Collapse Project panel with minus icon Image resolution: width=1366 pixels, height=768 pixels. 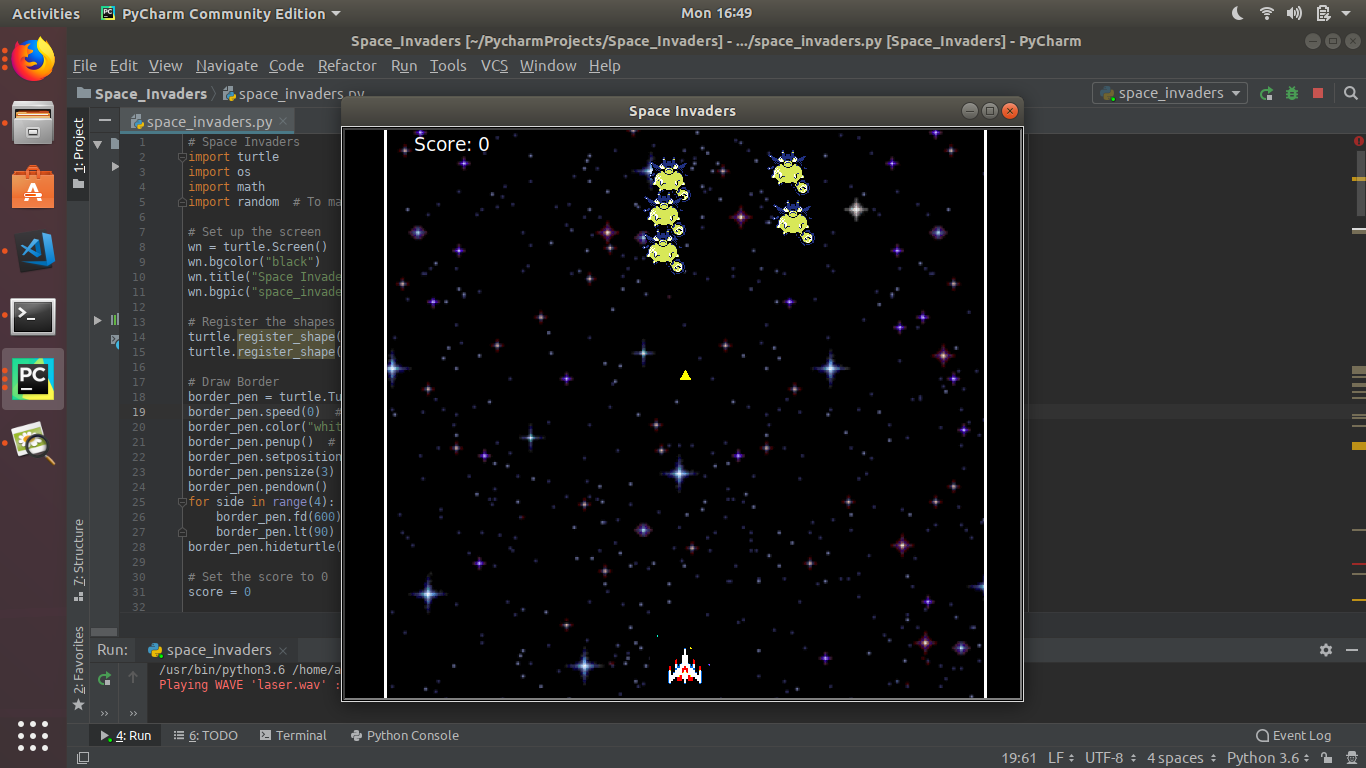pos(105,121)
